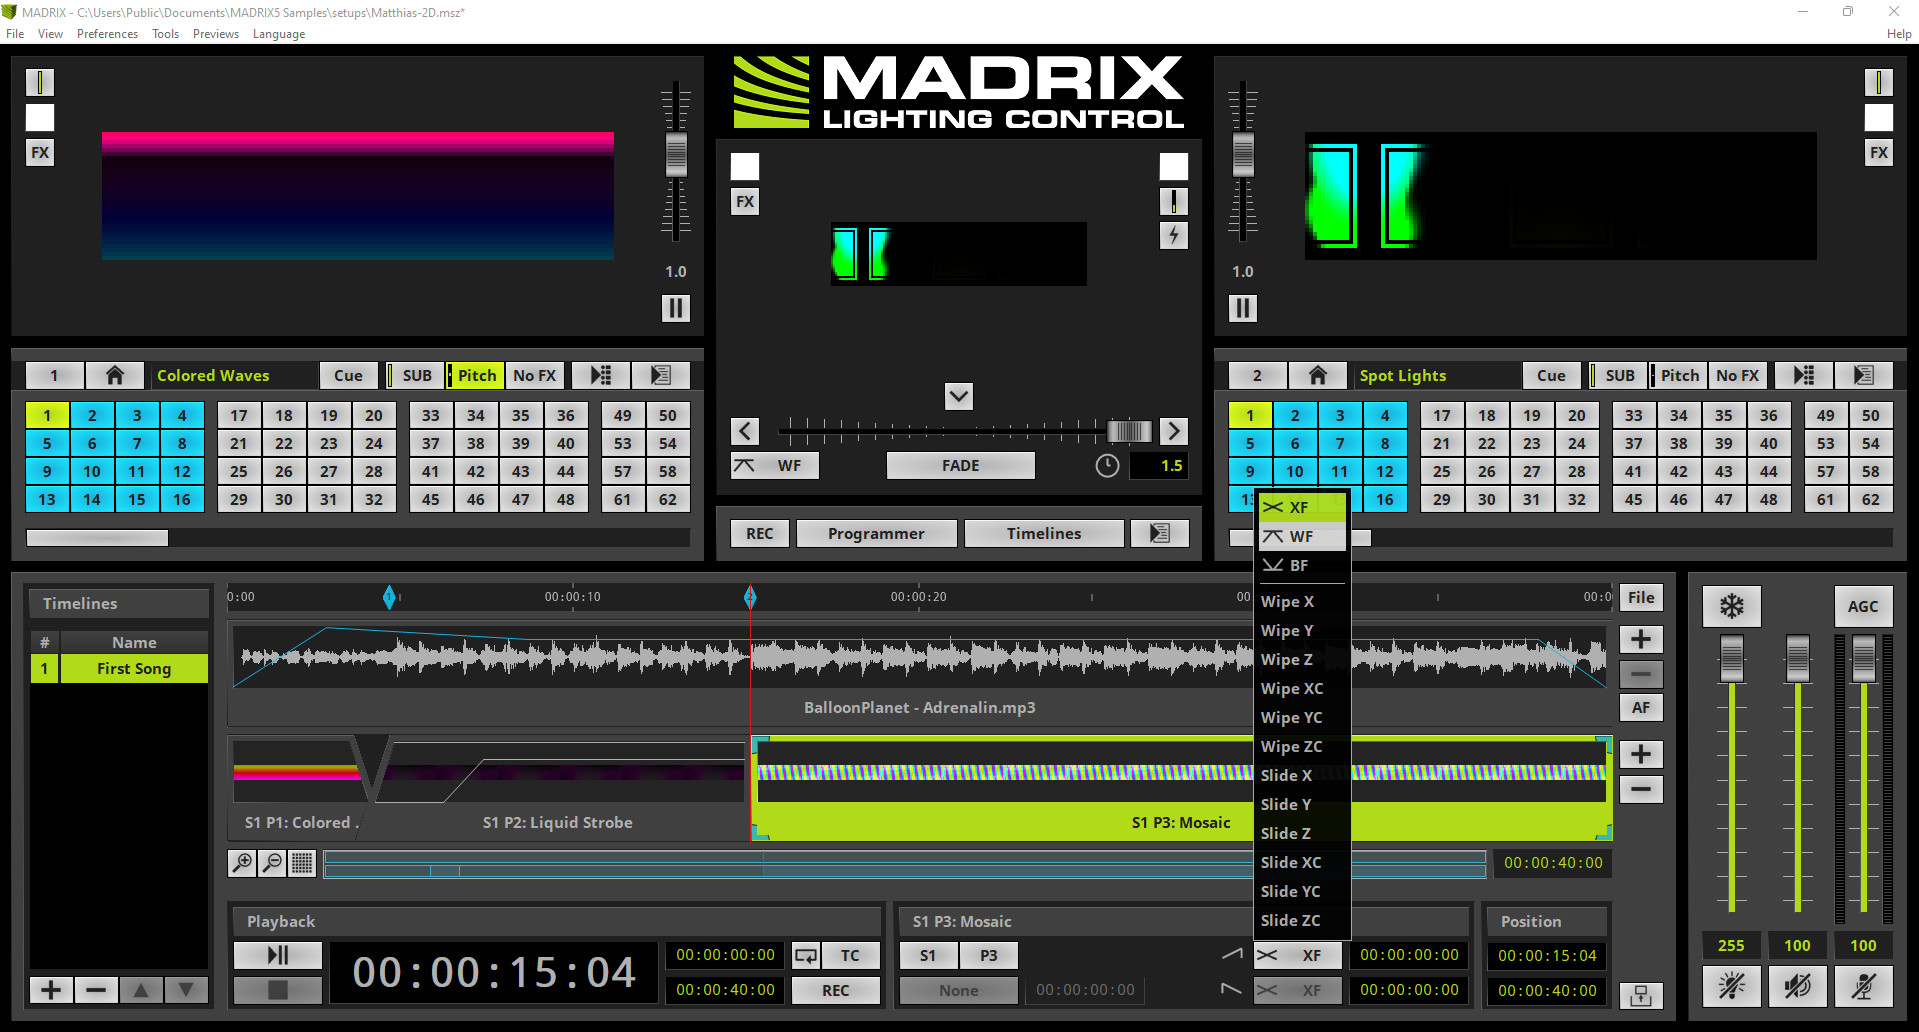Click the crossfader left arrow

click(x=745, y=431)
